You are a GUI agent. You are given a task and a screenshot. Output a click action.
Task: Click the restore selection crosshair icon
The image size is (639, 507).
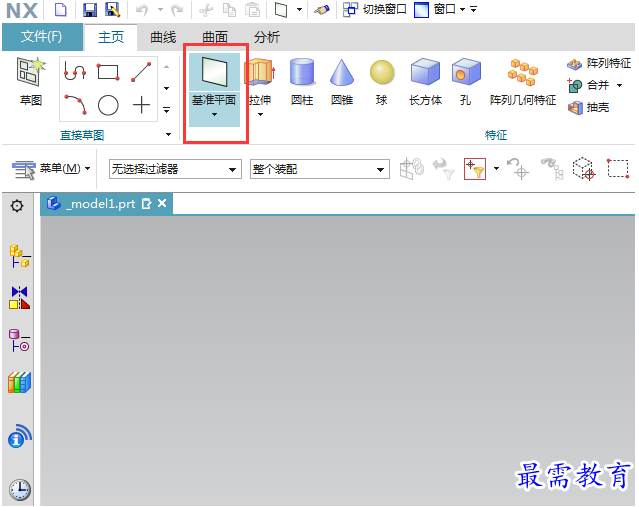point(518,169)
